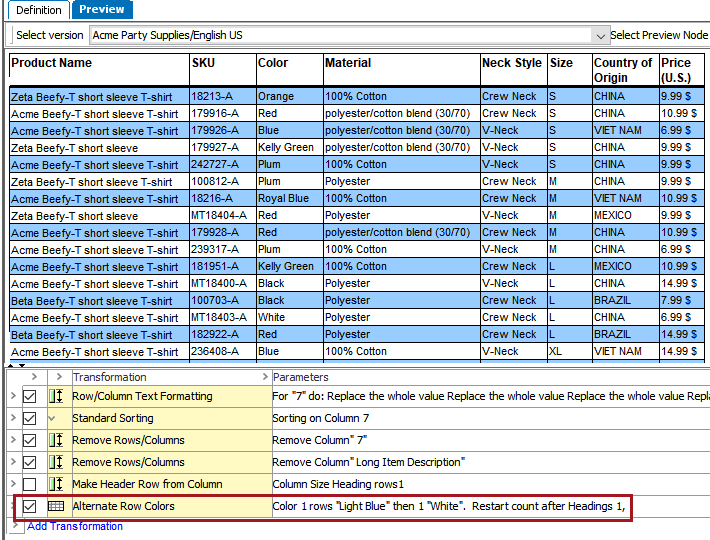The image size is (710, 540).
Task: Uncheck the Alternate Row Colors transformation
Action: [x=30, y=507]
